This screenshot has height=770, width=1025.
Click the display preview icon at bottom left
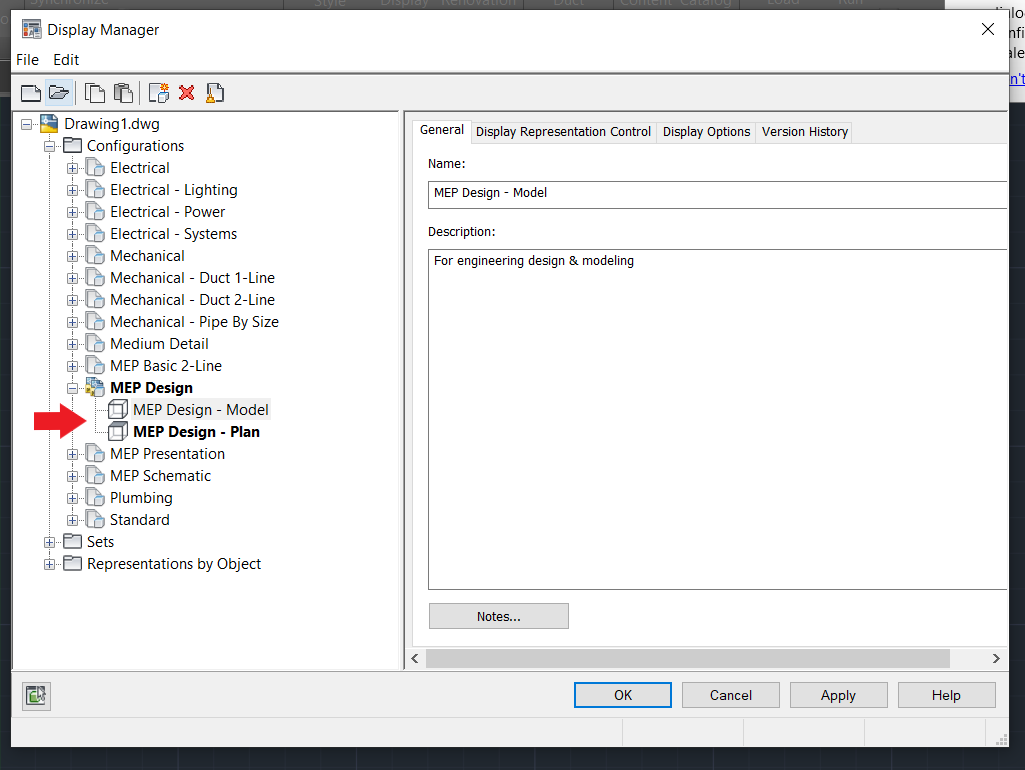(36, 694)
